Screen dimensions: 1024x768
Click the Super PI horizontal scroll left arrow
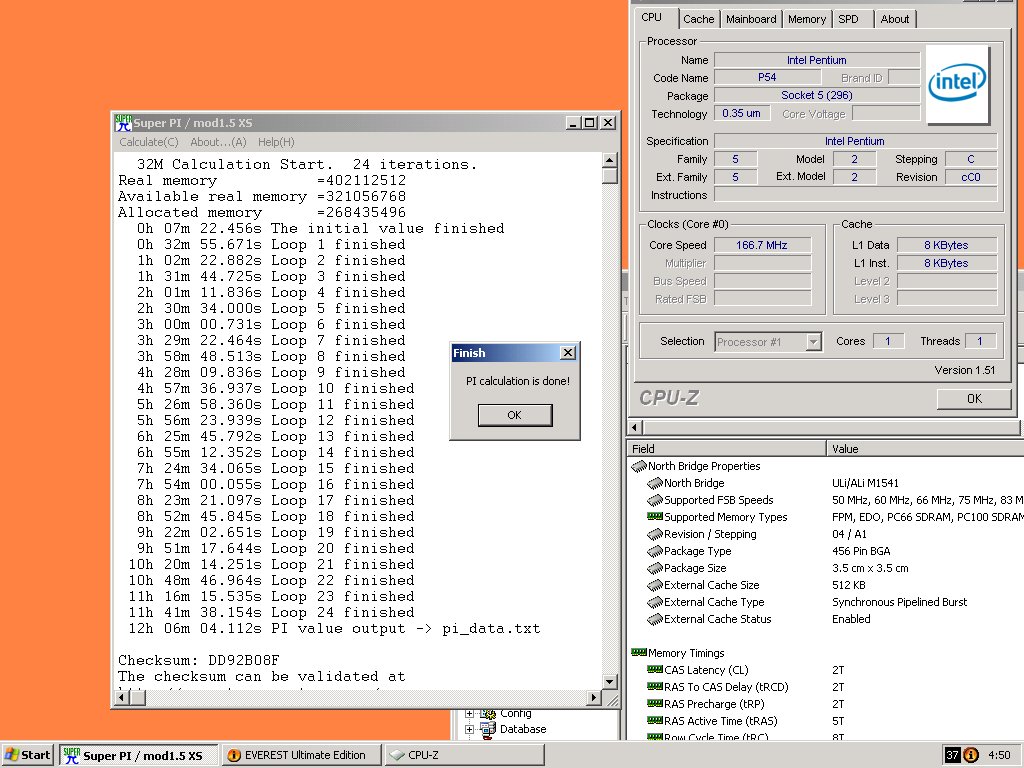[x=122, y=698]
